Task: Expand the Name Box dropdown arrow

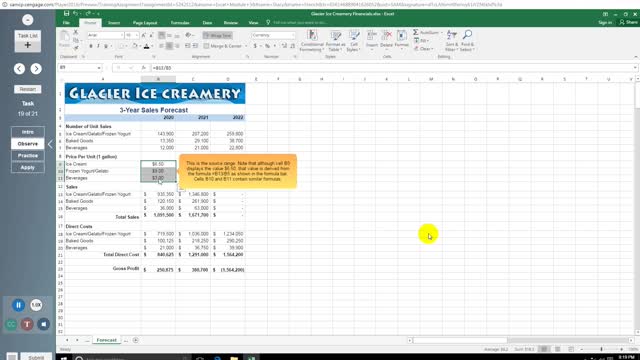Action: pyautogui.click(x=99, y=68)
